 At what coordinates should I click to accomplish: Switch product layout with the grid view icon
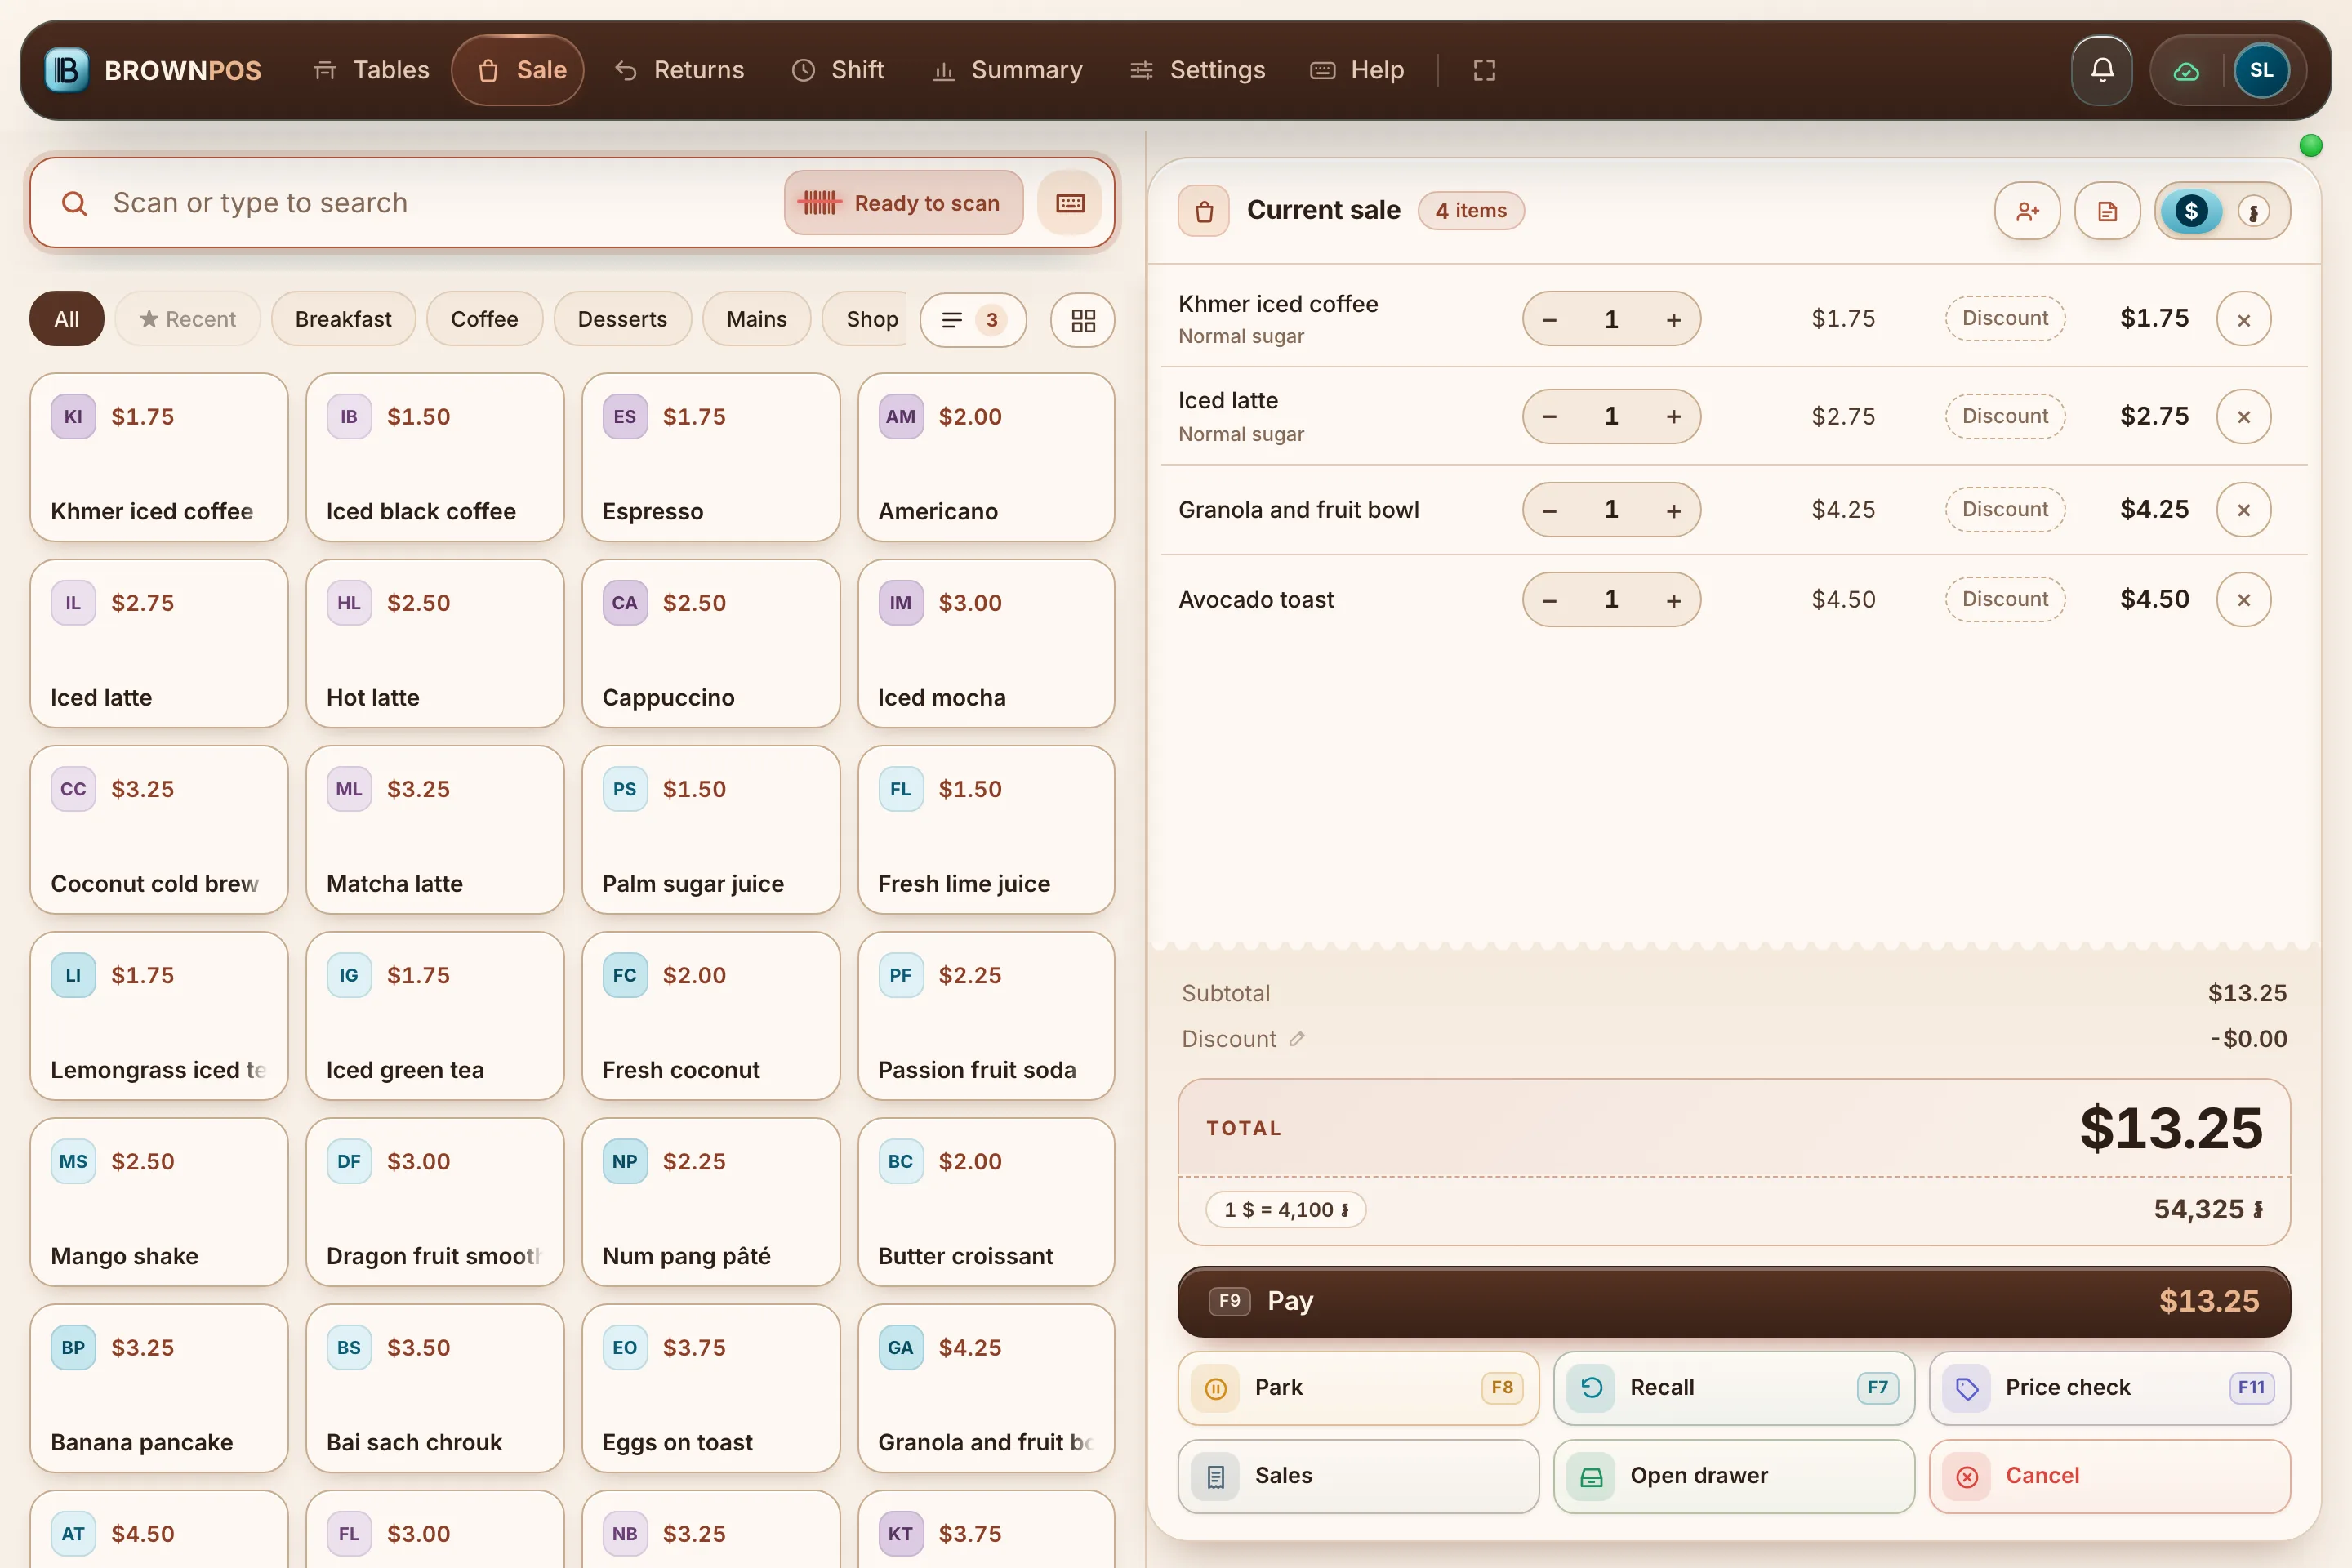click(1083, 320)
